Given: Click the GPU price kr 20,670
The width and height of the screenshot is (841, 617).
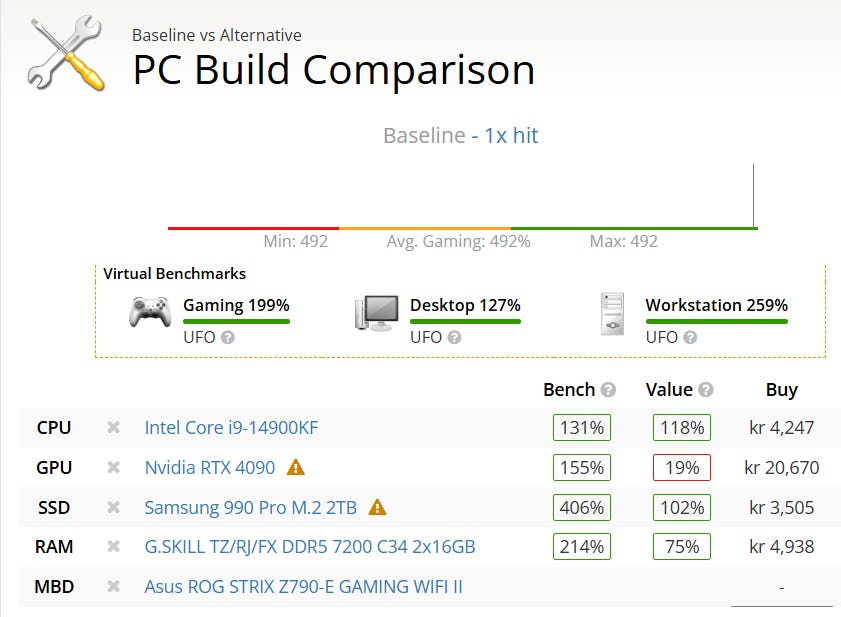Looking at the screenshot, I should (781, 467).
